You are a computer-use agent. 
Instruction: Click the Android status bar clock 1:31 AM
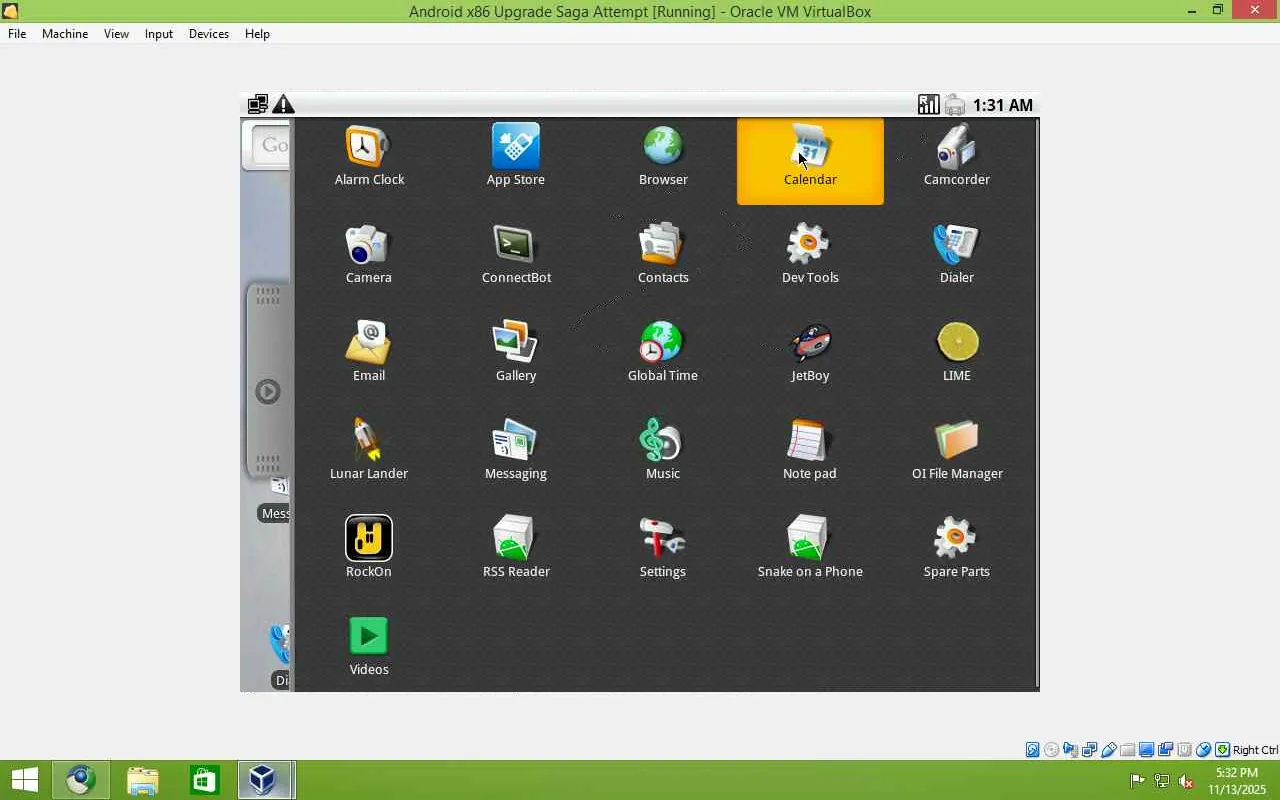tap(1003, 105)
